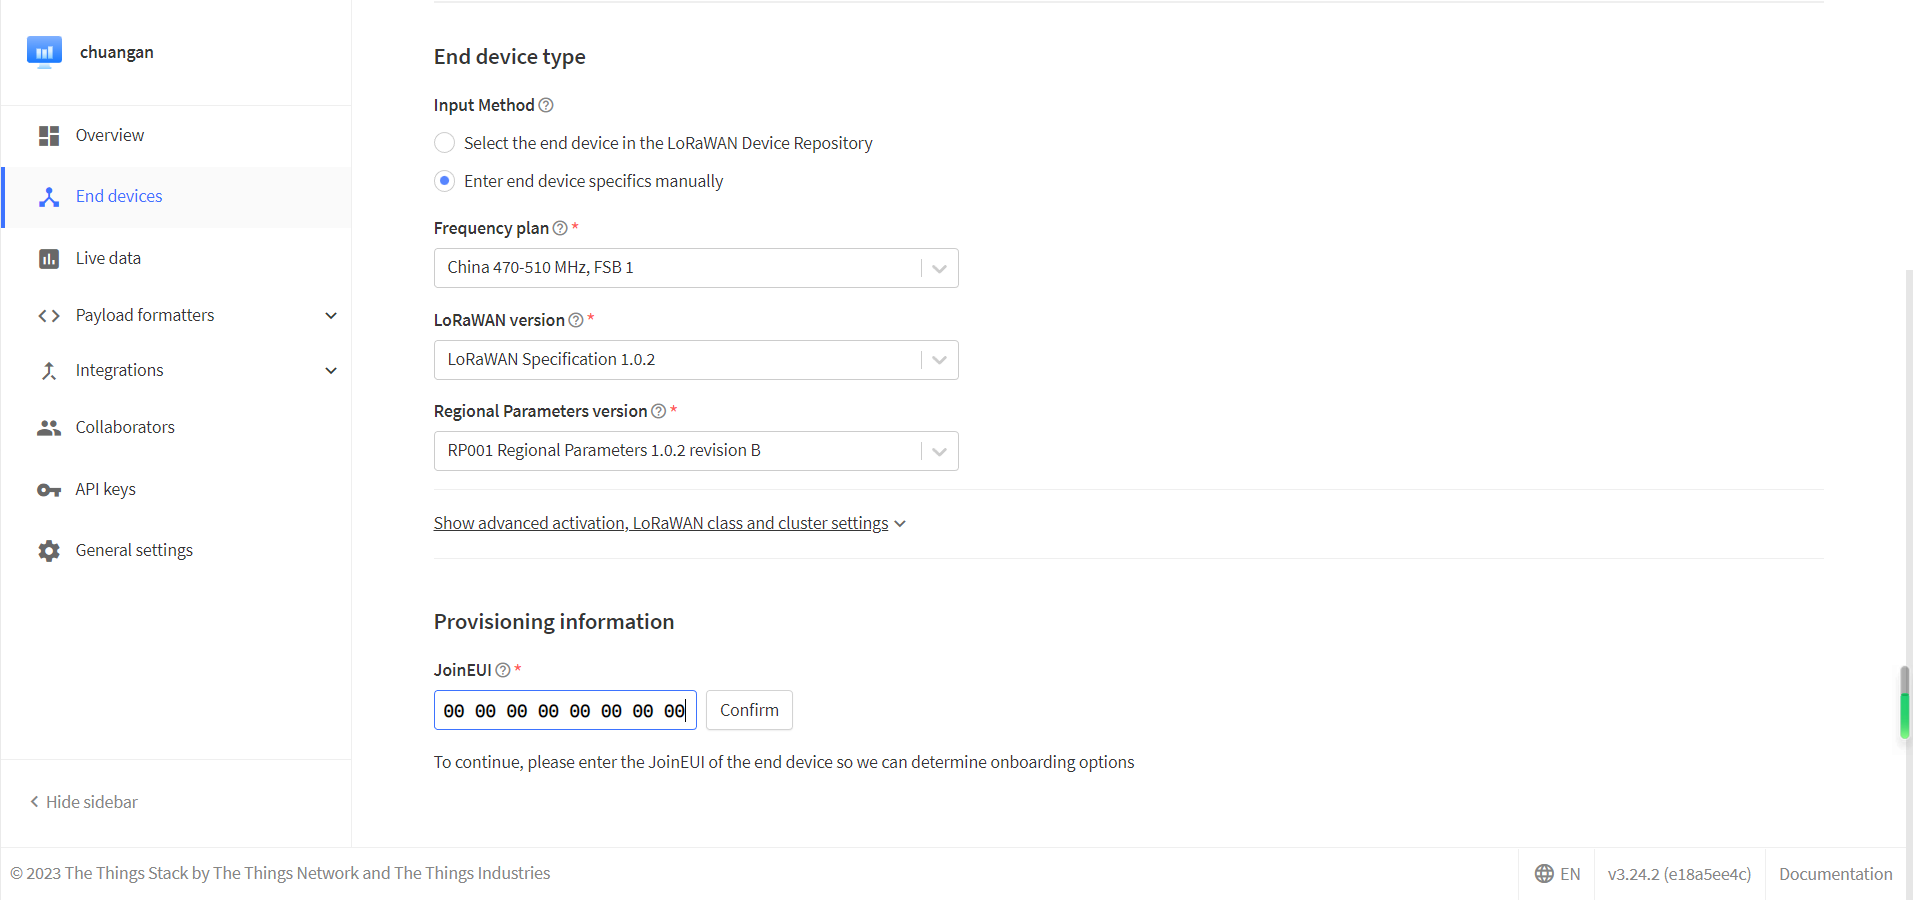The image size is (1913, 900).
Task: Click the globe language icon in footer
Action: (1544, 874)
